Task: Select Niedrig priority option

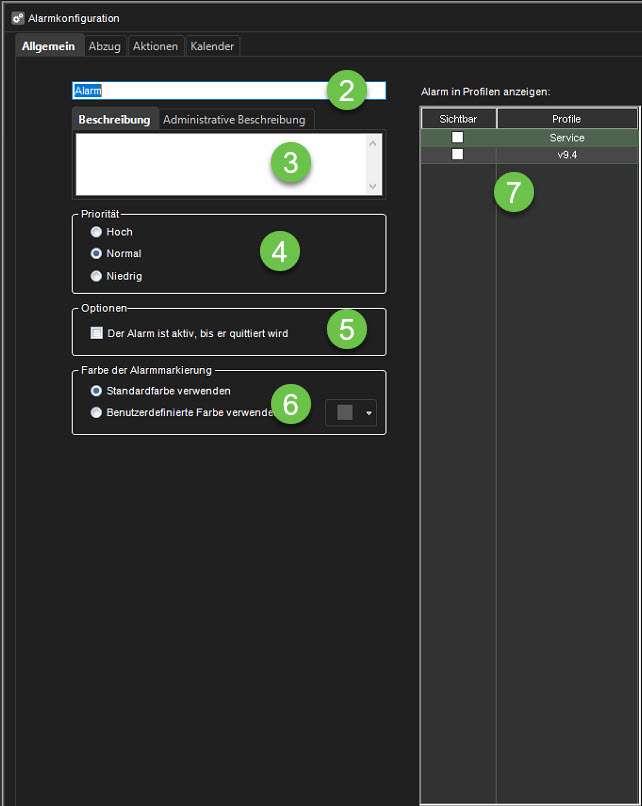Action: pos(96,276)
